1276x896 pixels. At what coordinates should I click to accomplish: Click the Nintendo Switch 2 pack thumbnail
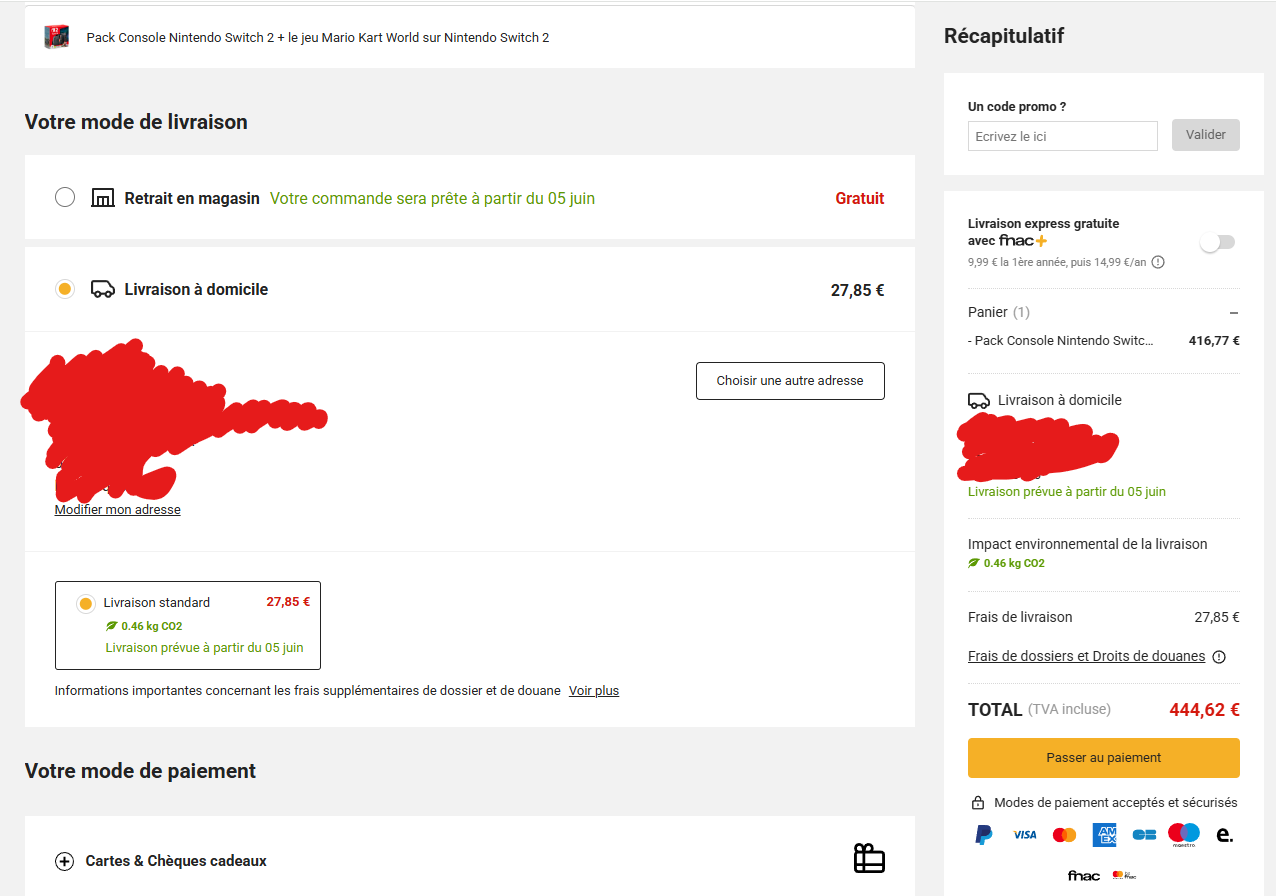[56, 37]
